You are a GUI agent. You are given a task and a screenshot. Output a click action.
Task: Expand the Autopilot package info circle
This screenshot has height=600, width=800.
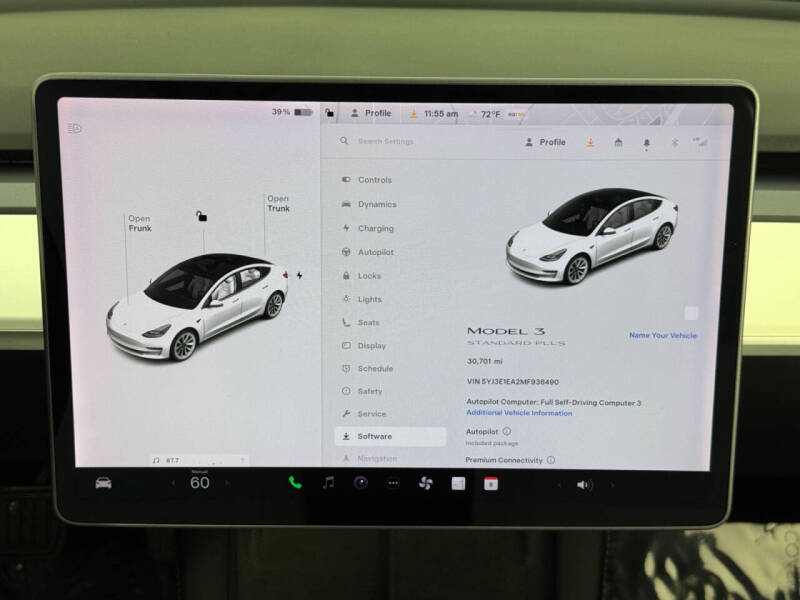(505, 431)
